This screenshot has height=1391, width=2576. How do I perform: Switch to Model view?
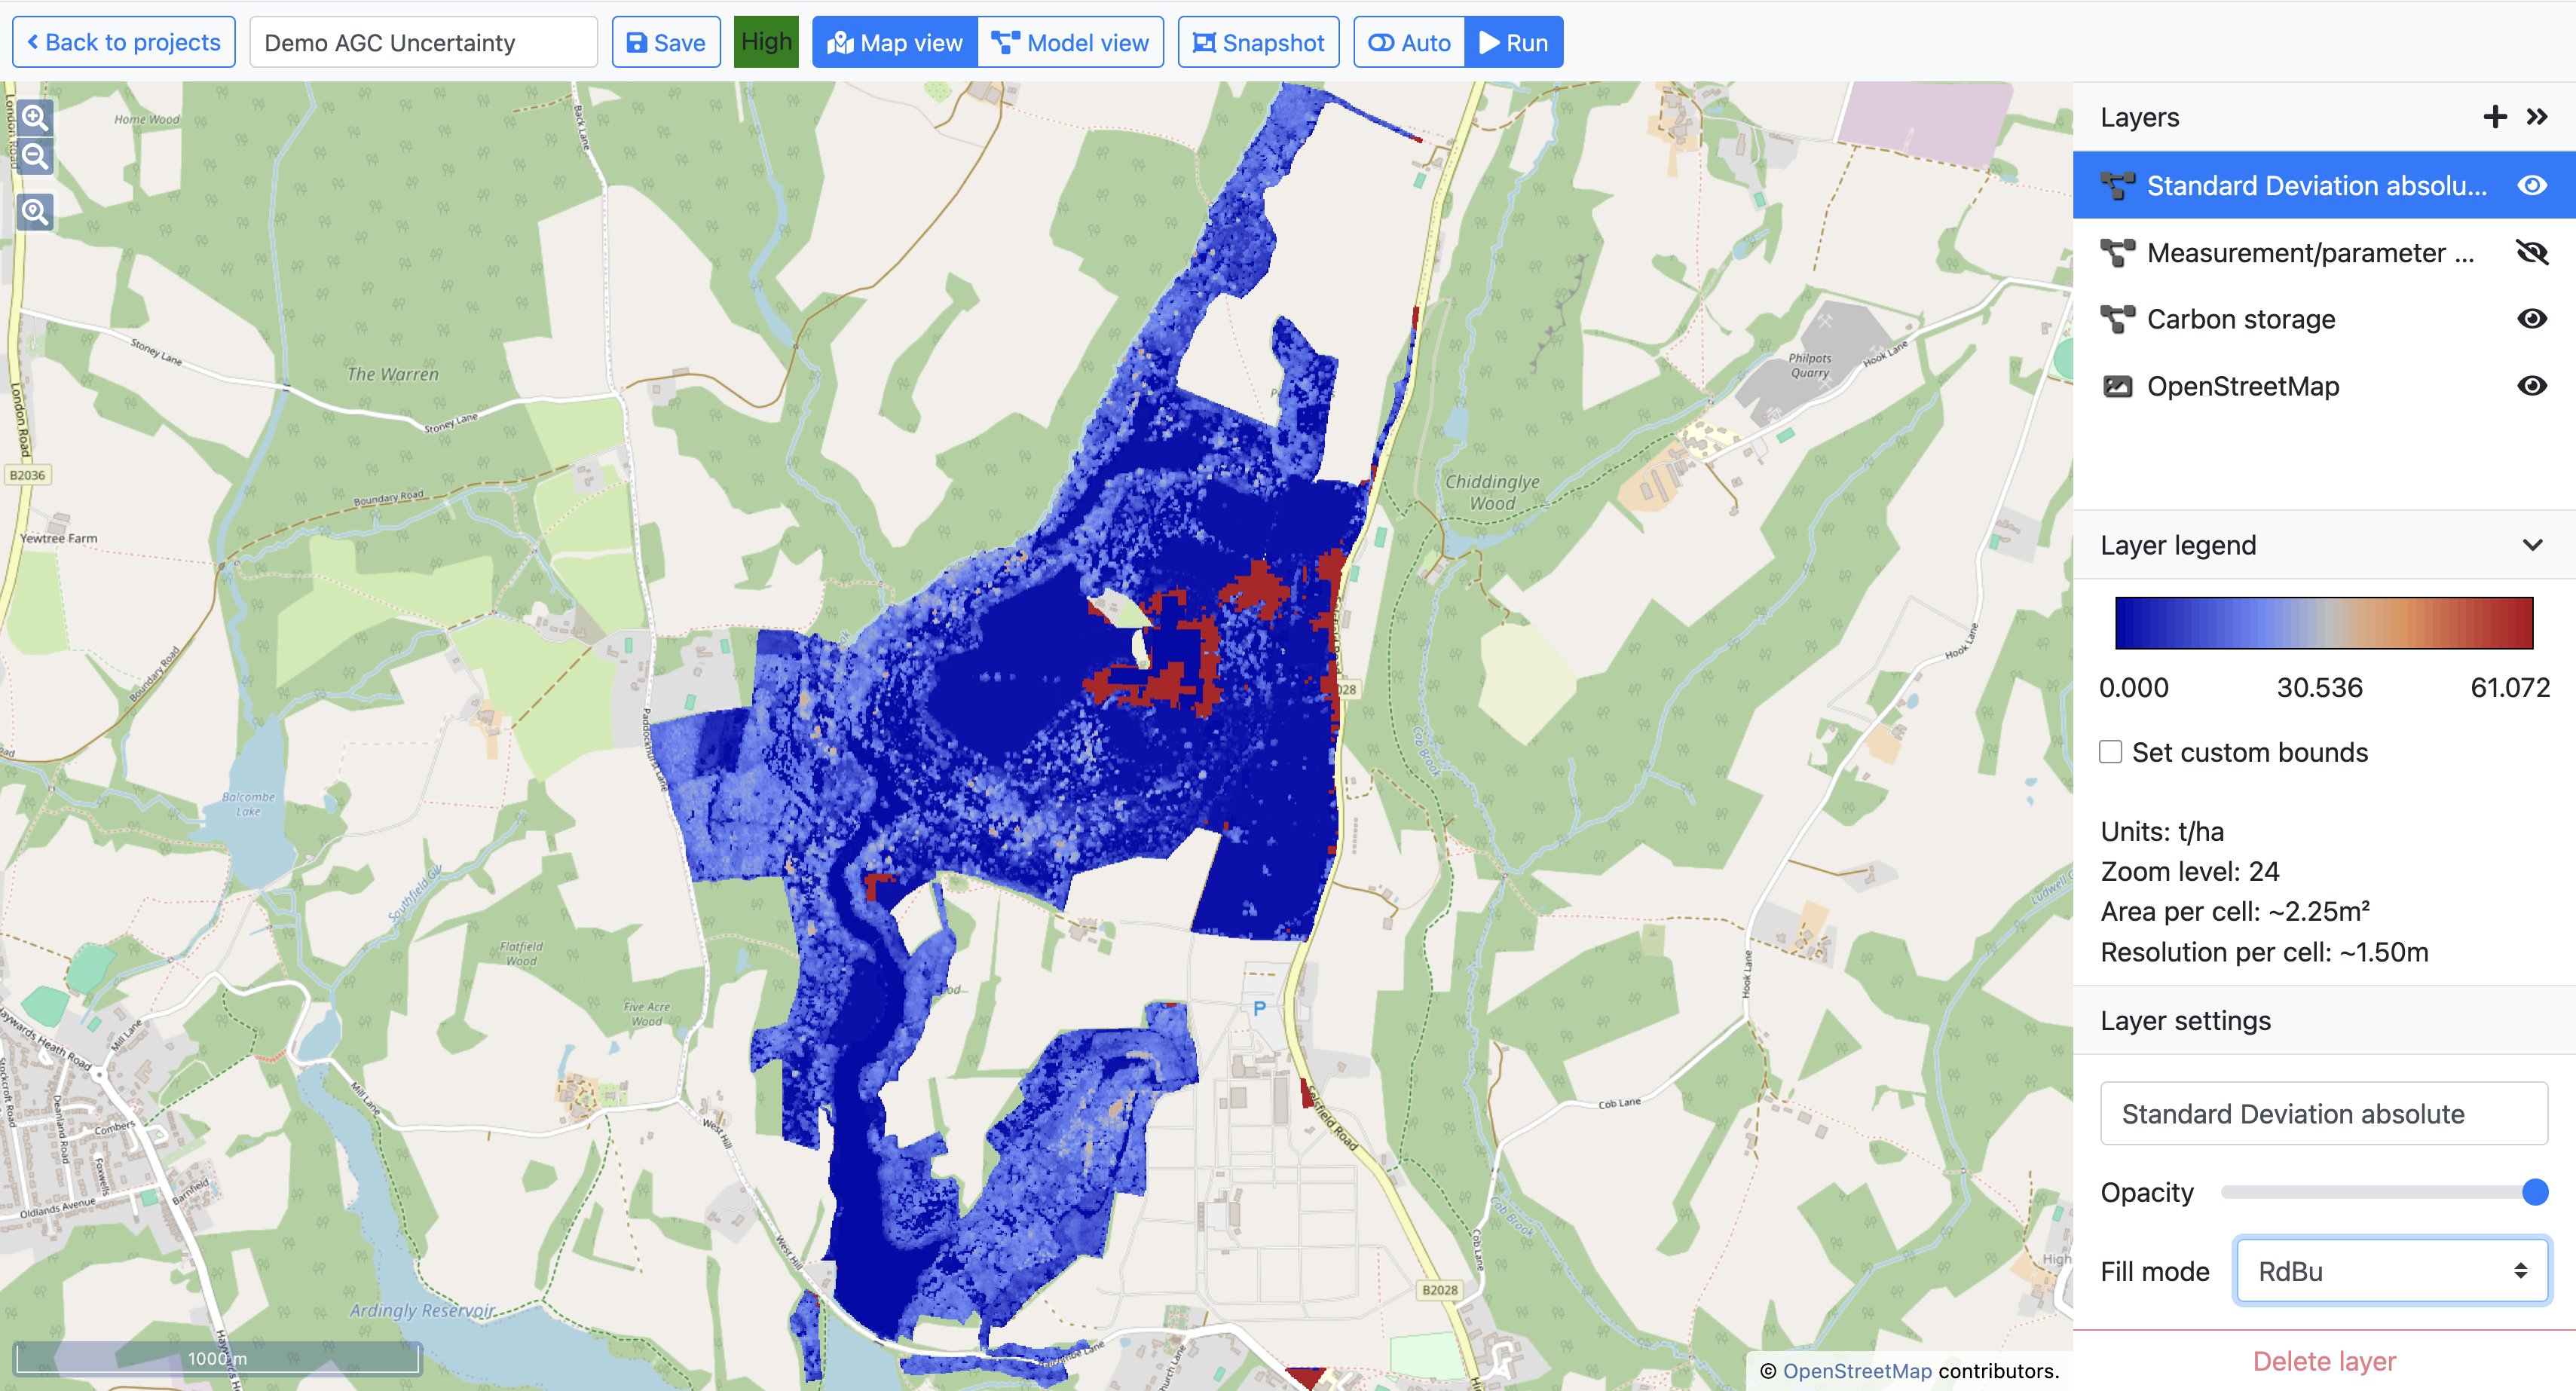(1070, 43)
